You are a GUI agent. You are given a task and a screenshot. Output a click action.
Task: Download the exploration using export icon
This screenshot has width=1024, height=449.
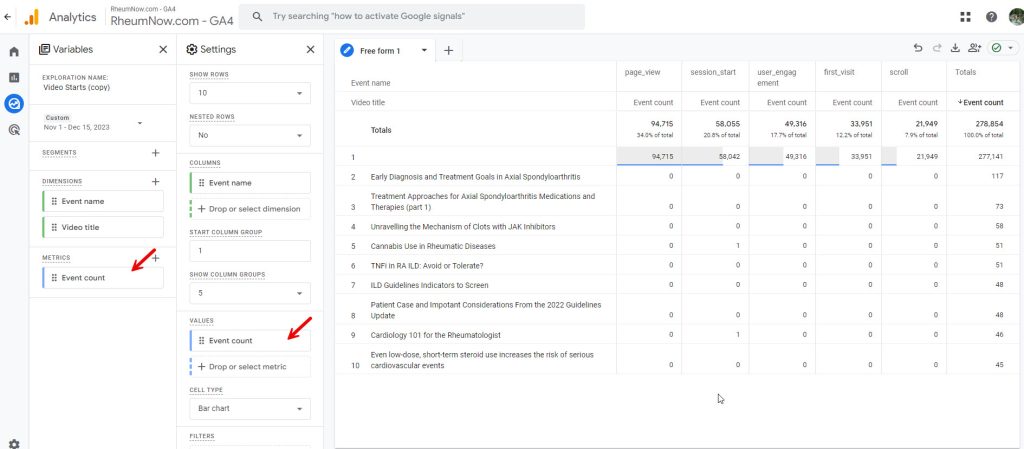point(955,48)
